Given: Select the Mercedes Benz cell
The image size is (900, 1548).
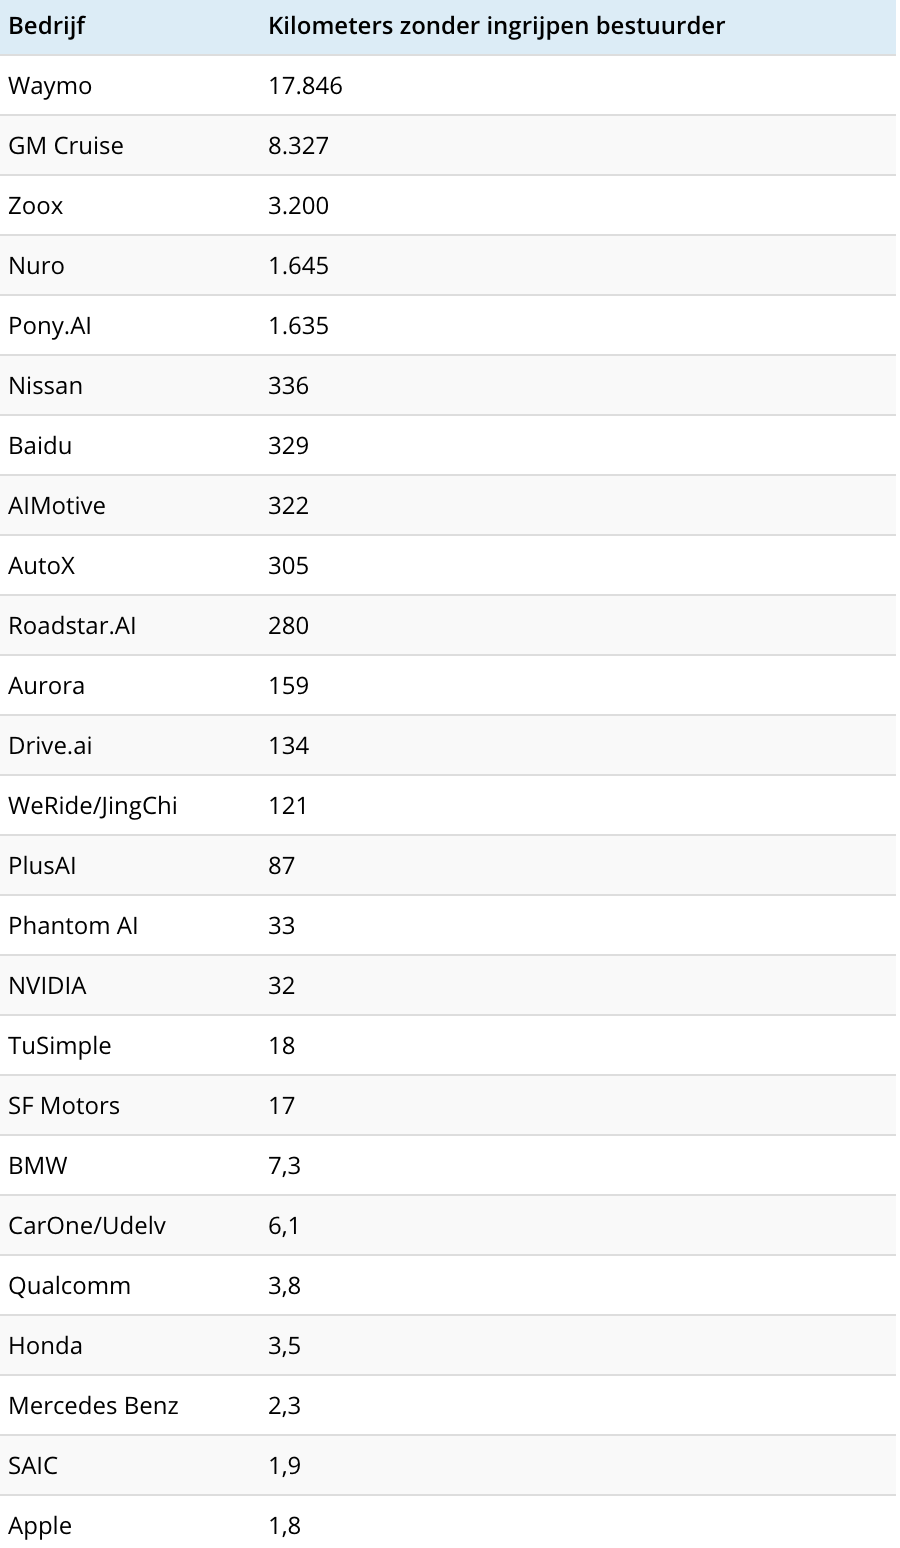Looking at the screenshot, I should coord(93,1406).
